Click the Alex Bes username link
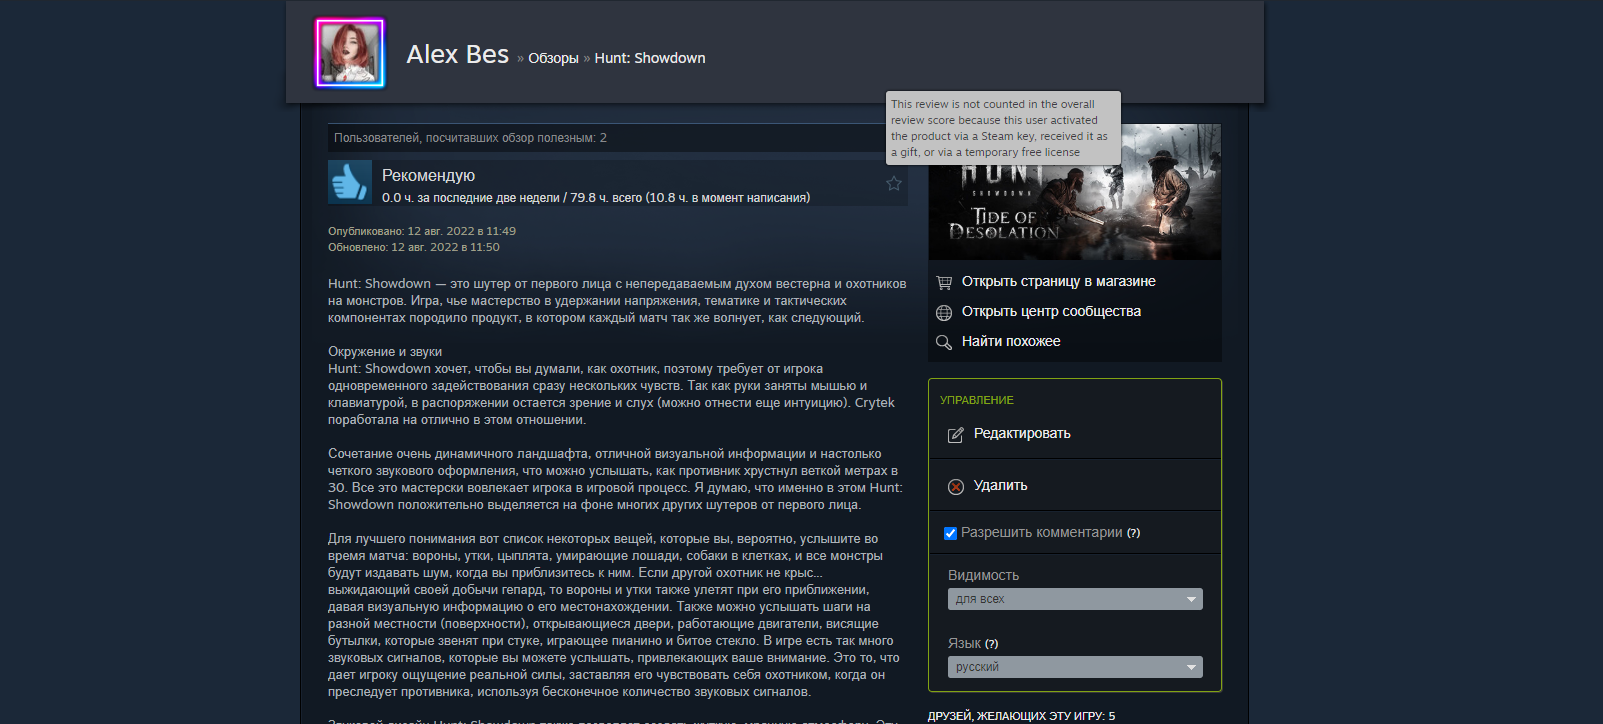Image resolution: width=1603 pixels, height=724 pixels. point(457,55)
